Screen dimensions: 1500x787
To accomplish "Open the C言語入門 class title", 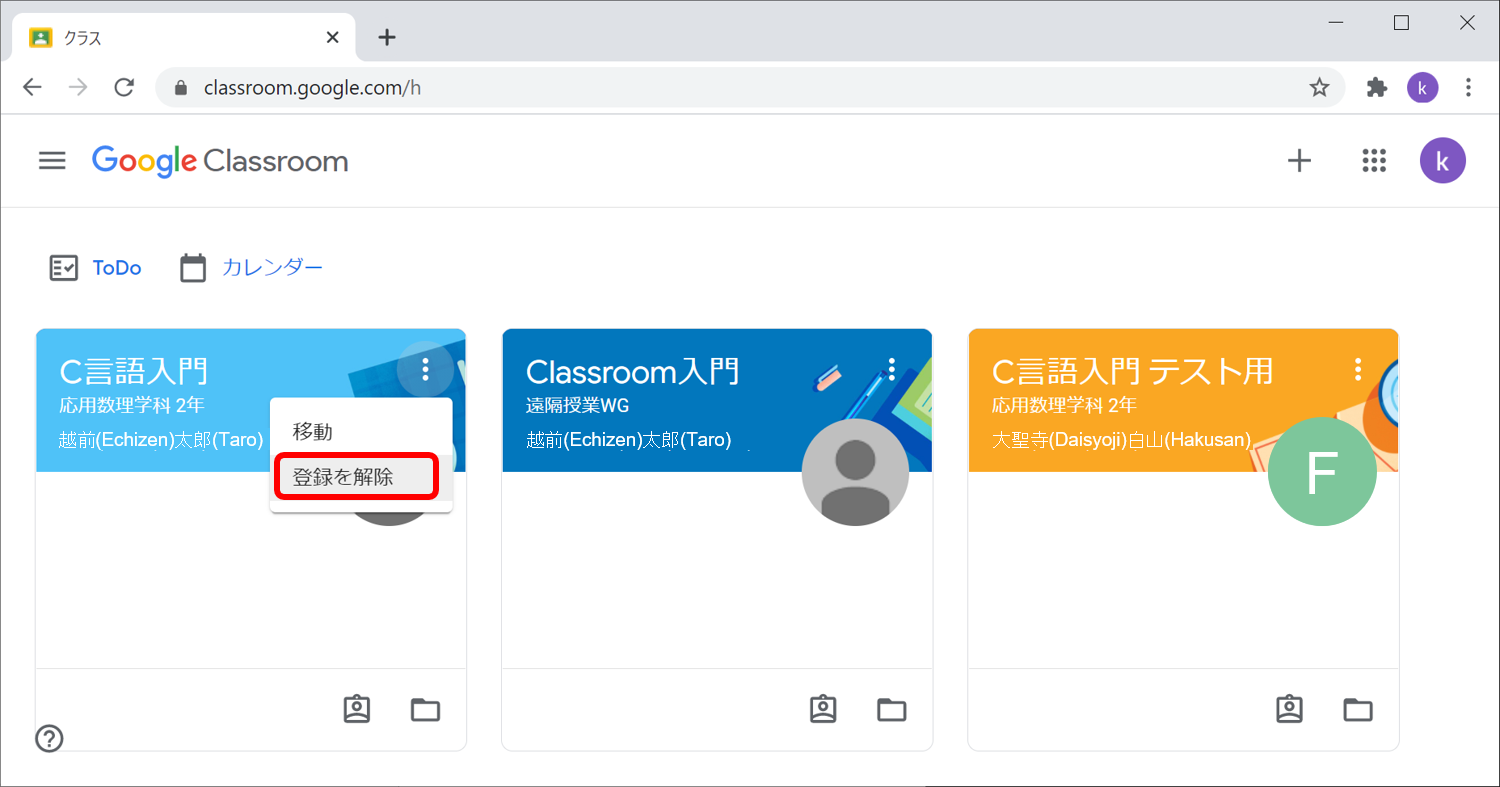I will [x=134, y=371].
